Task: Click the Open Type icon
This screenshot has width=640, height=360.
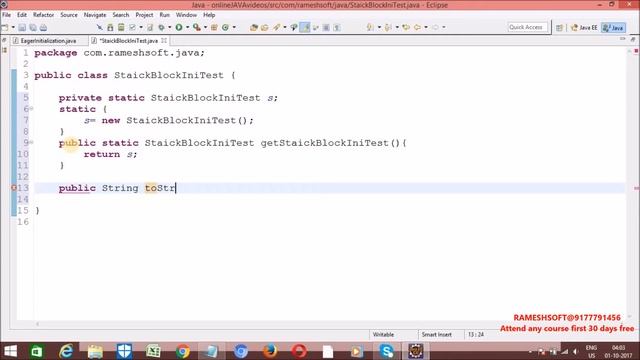Action: [x=254, y=27]
